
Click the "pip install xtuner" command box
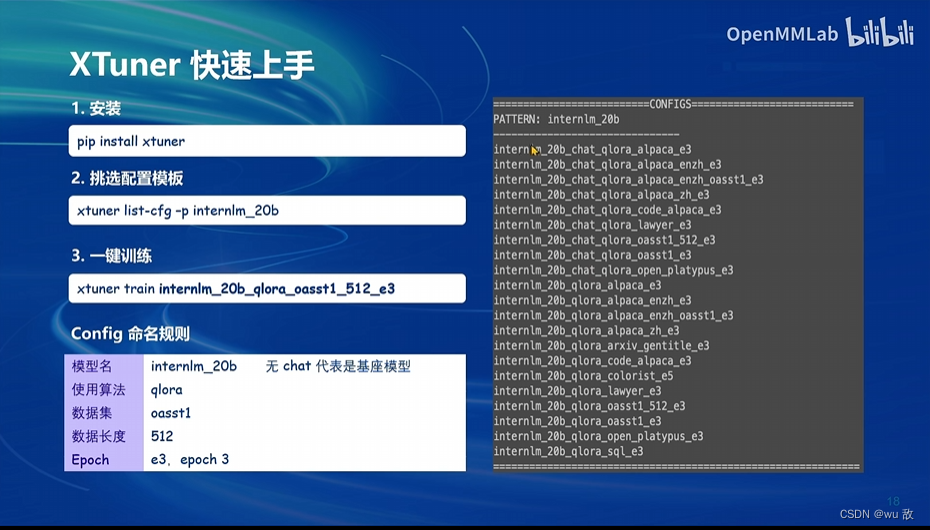click(267, 141)
